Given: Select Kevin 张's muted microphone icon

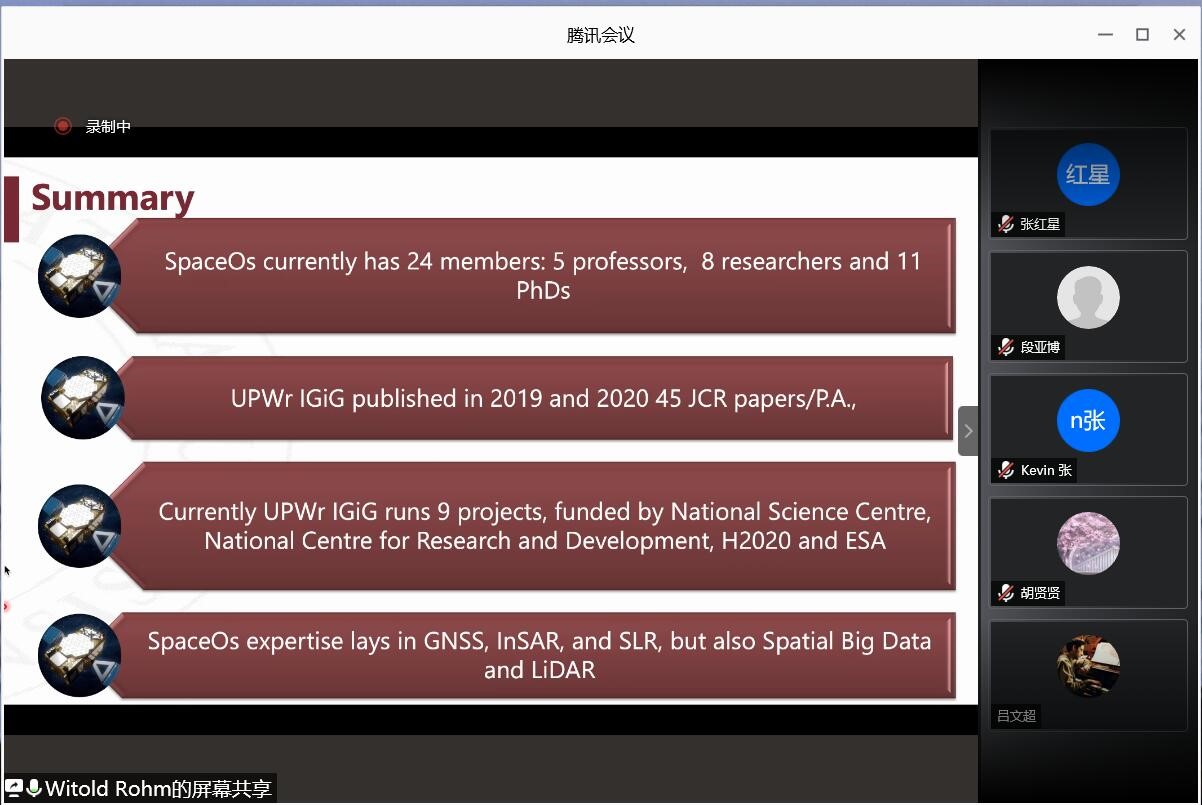Looking at the screenshot, I should click(x=1006, y=471).
